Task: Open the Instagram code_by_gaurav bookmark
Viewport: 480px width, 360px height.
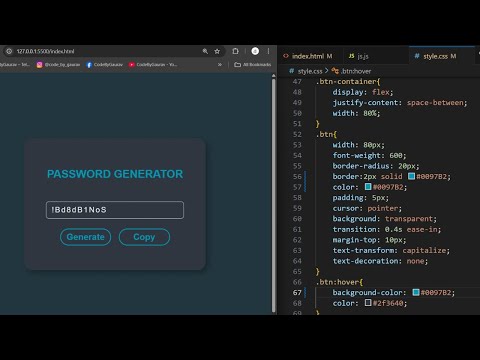Action: pyautogui.click(x=58, y=65)
